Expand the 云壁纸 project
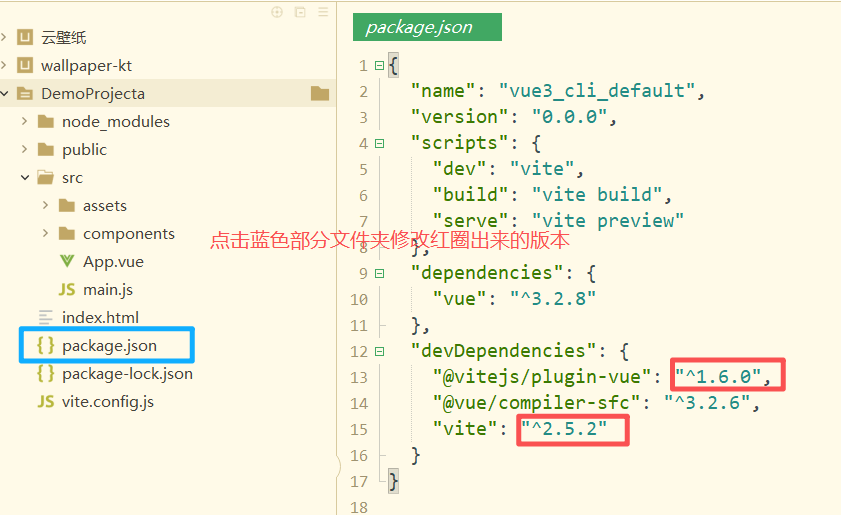 click(x=4, y=37)
